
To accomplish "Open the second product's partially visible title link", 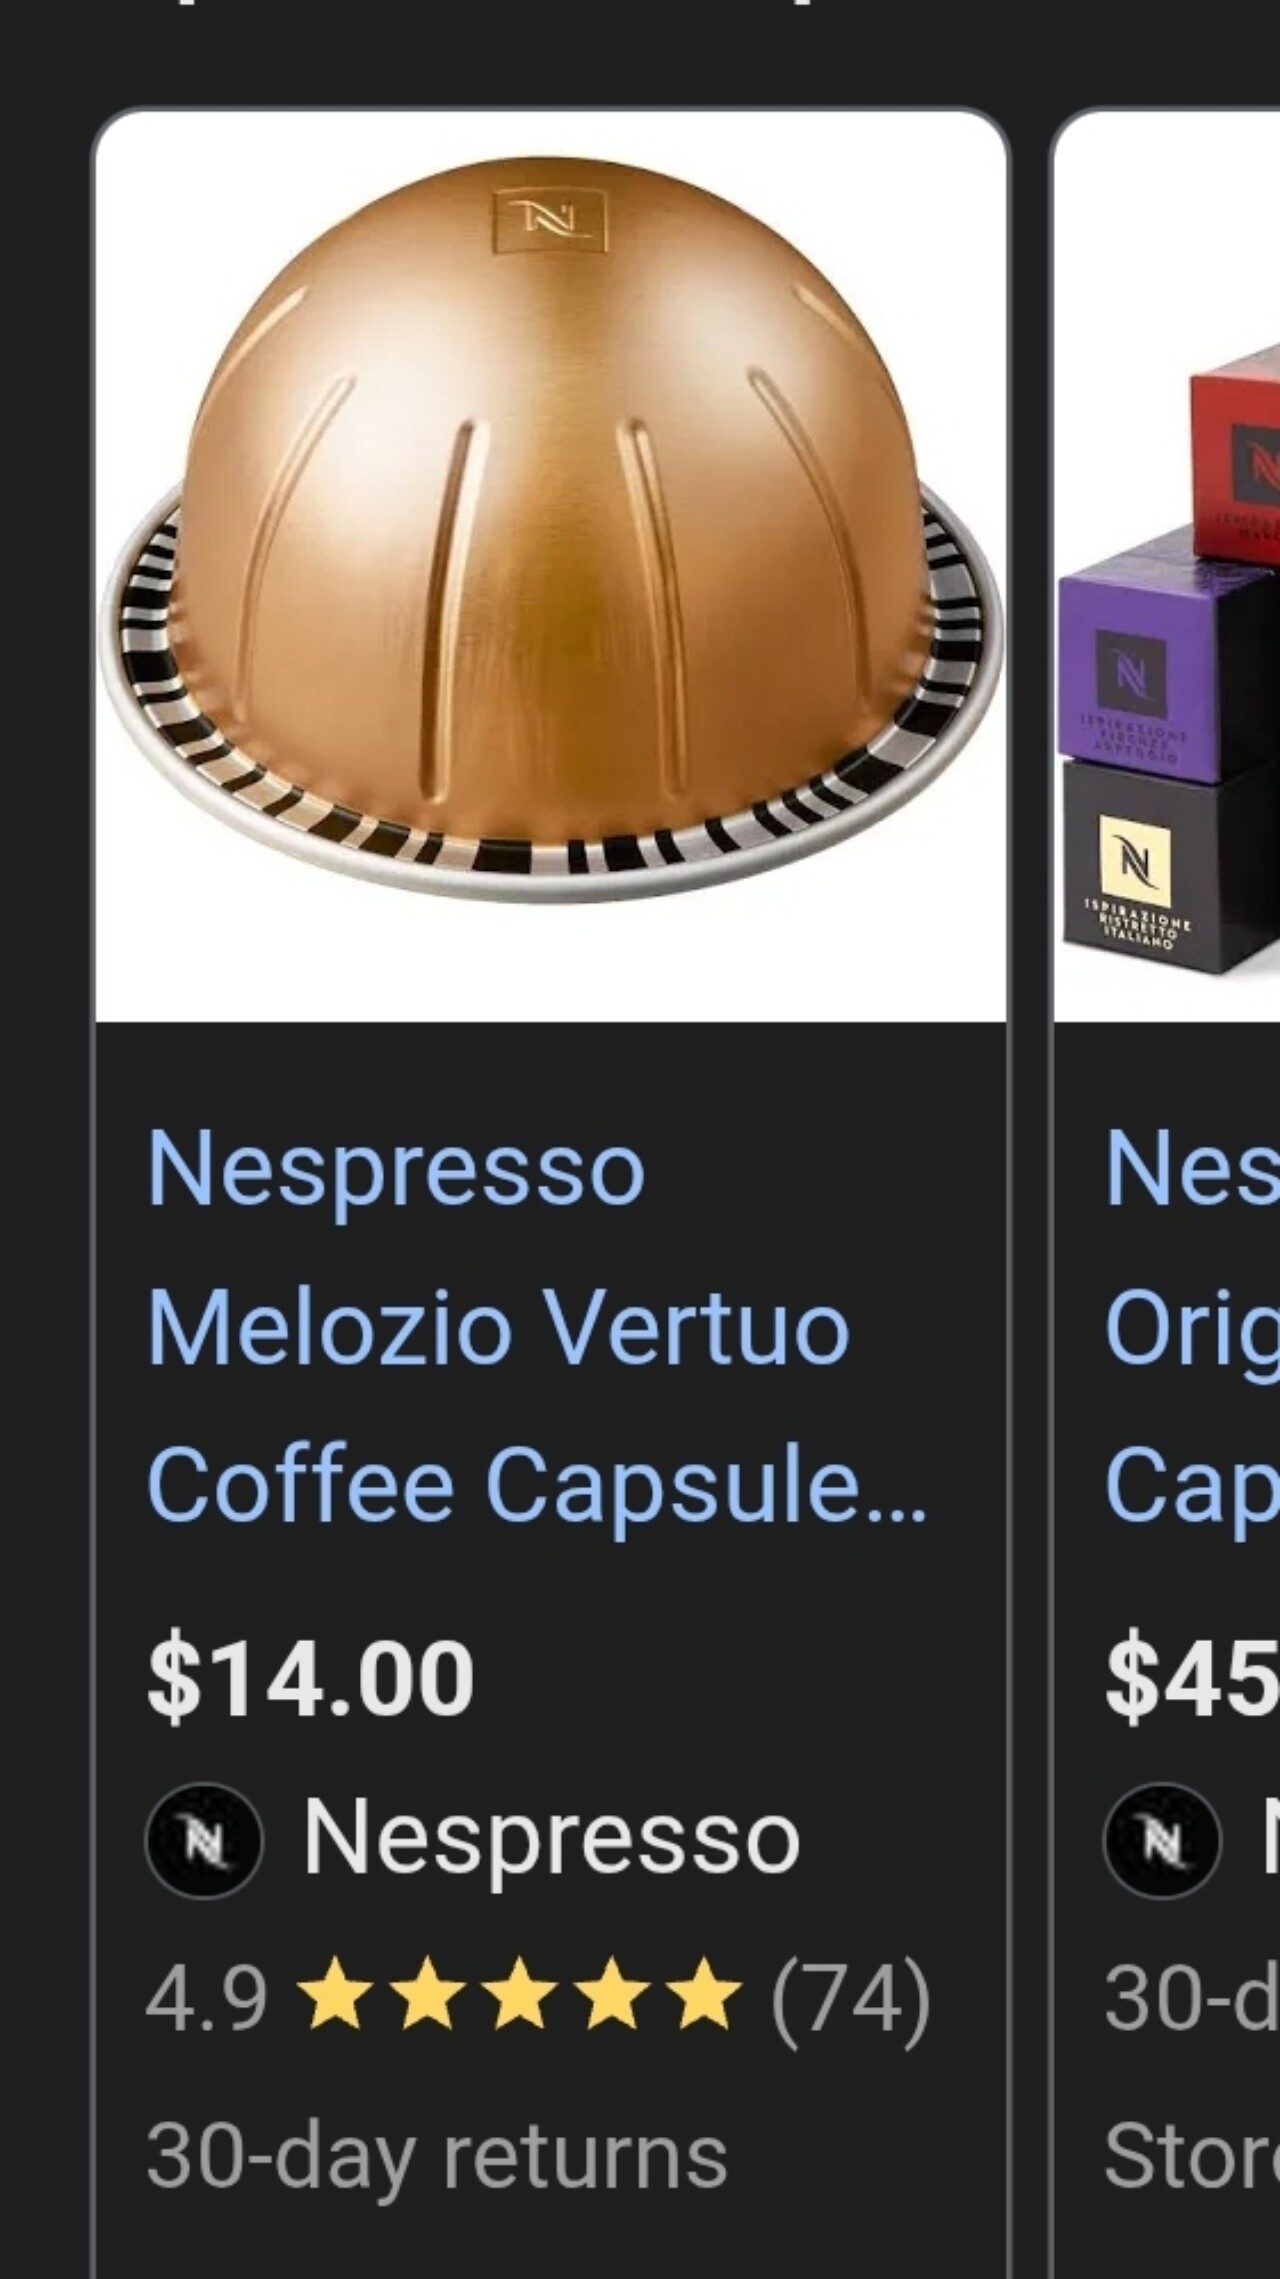I will (1192, 1326).
